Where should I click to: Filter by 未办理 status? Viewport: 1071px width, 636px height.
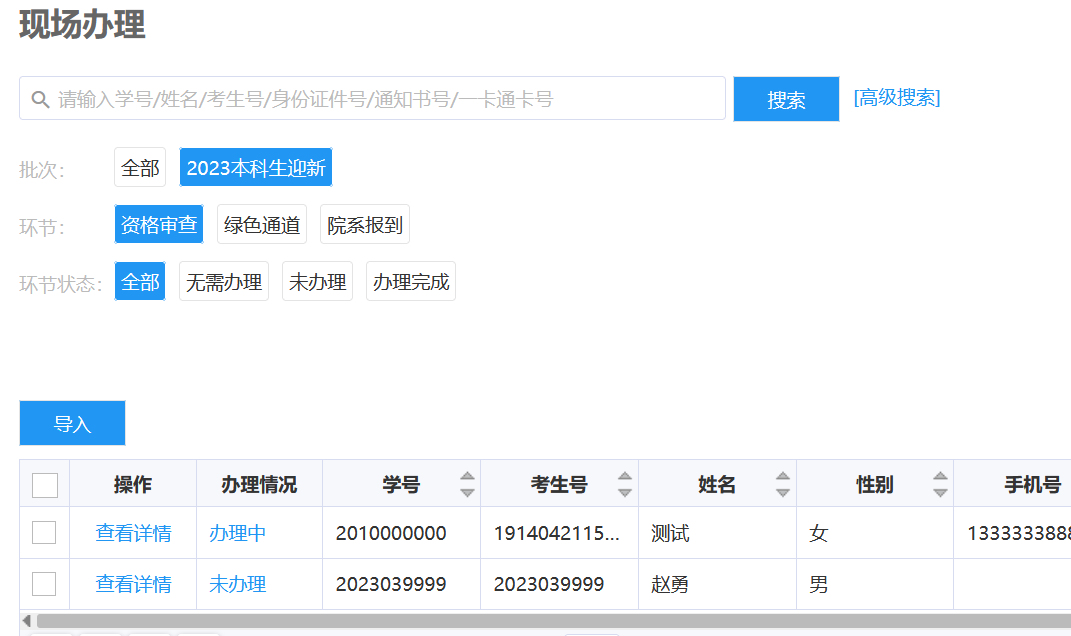[318, 281]
